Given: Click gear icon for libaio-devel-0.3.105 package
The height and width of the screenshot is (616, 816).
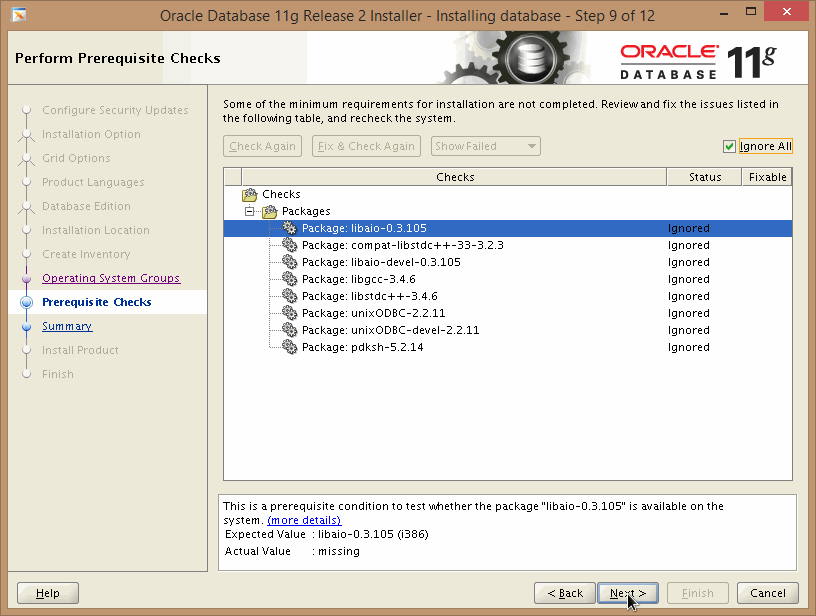Looking at the screenshot, I should 290,262.
